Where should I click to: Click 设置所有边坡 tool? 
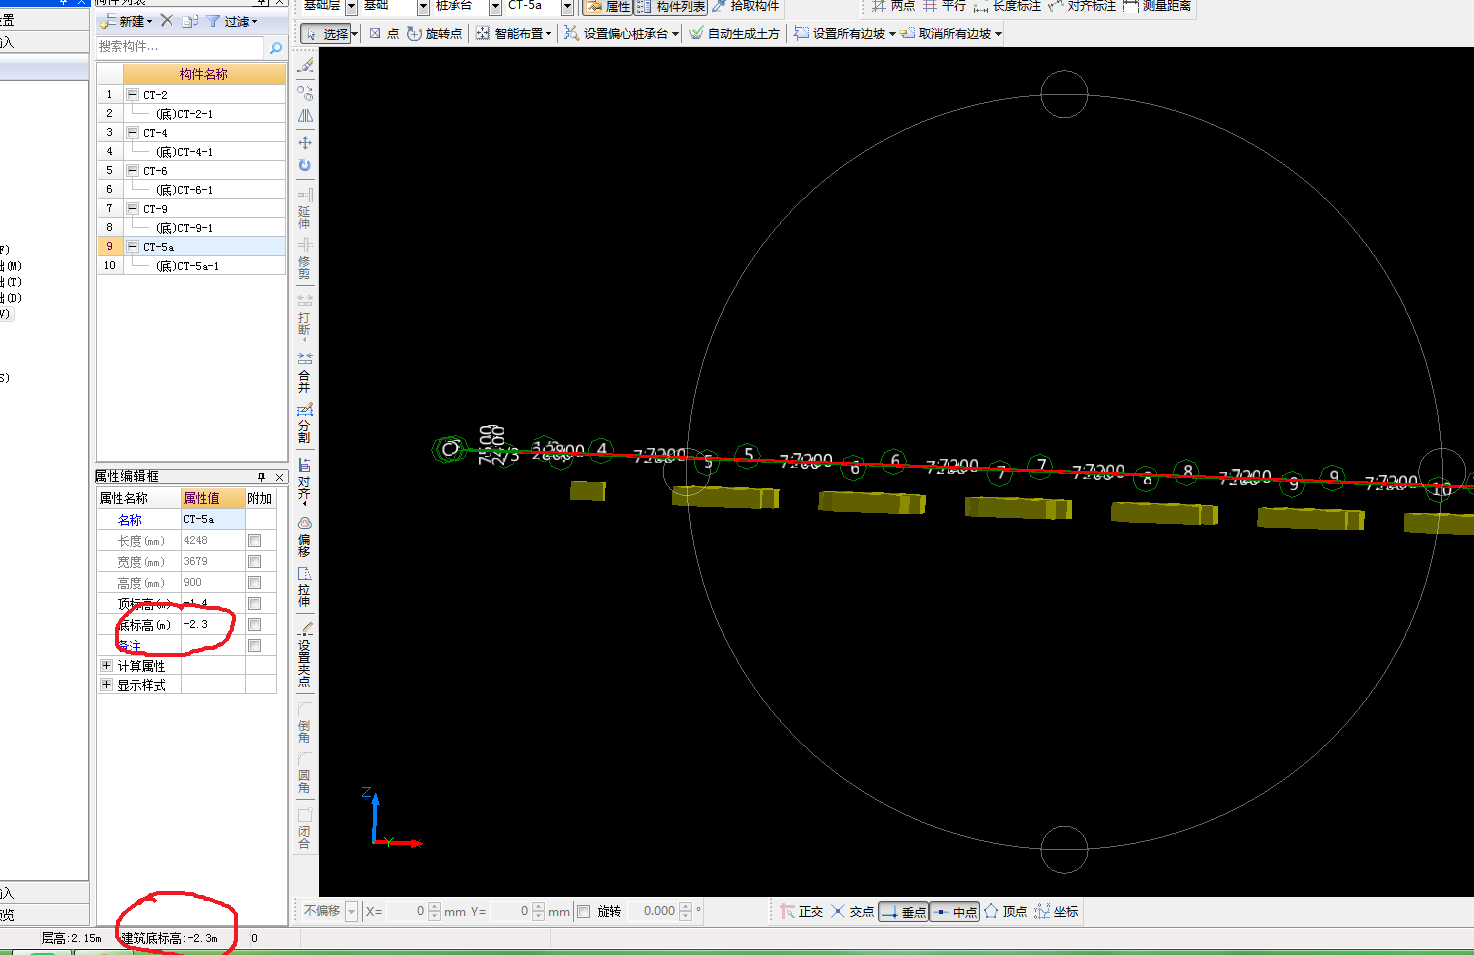coord(845,33)
